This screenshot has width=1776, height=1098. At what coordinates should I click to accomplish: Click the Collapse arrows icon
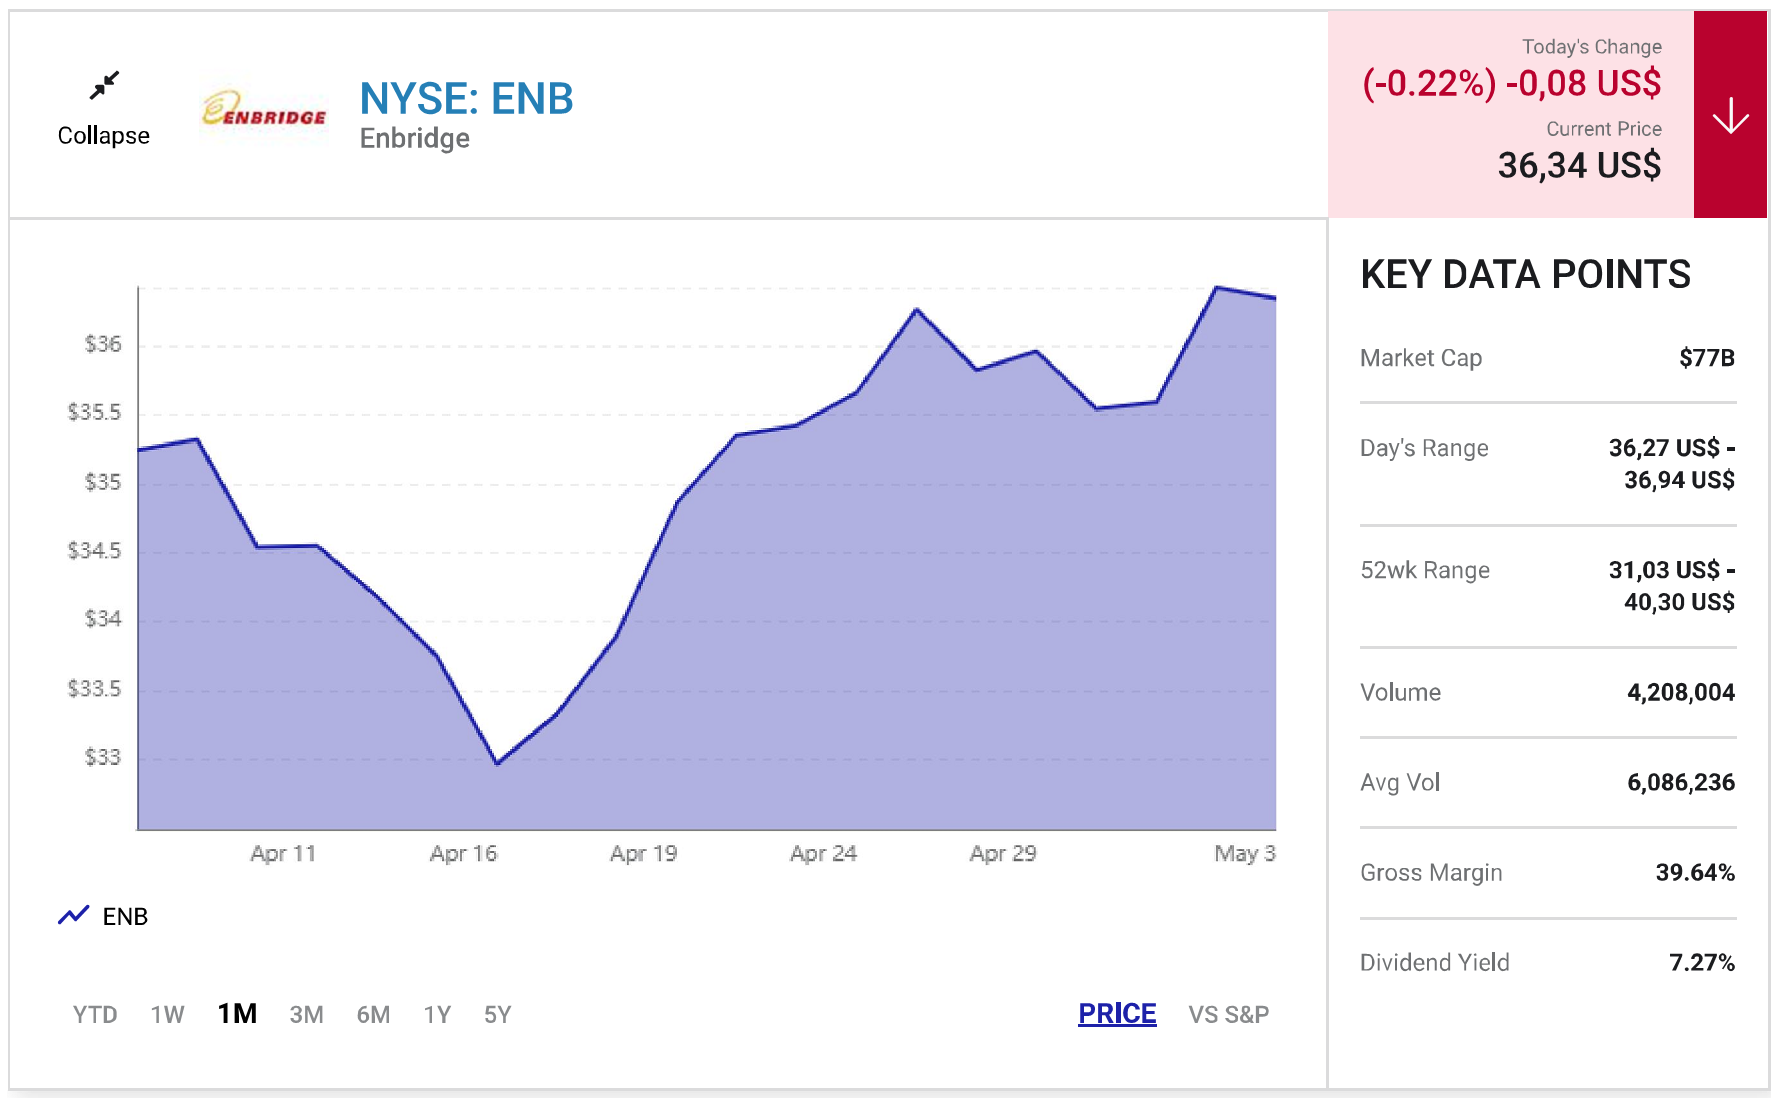pyautogui.click(x=104, y=86)
